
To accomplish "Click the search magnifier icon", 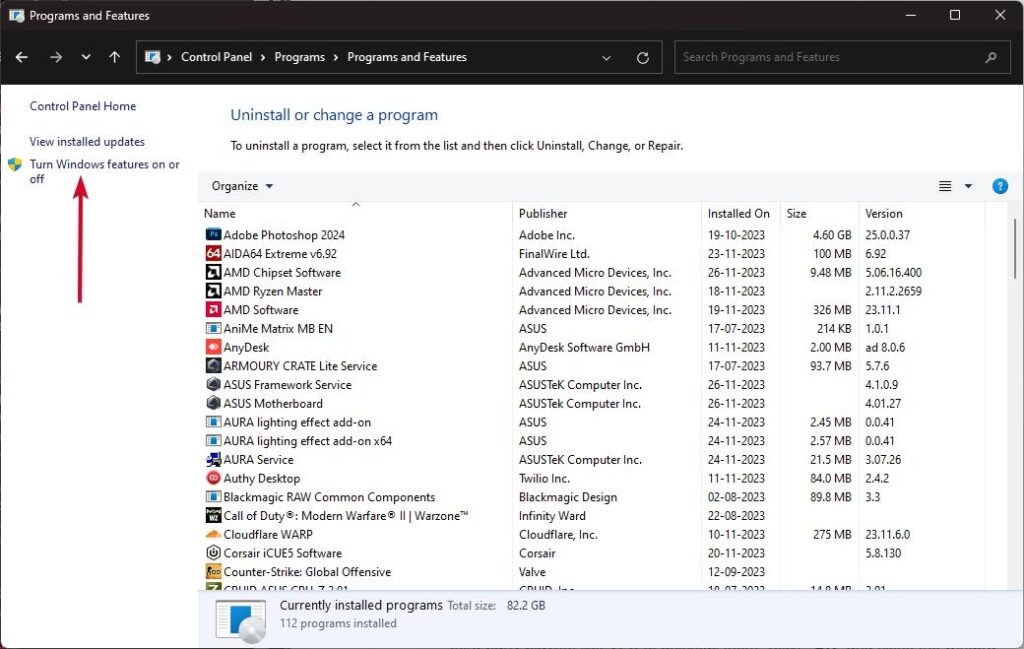I will tap(991, 57).
